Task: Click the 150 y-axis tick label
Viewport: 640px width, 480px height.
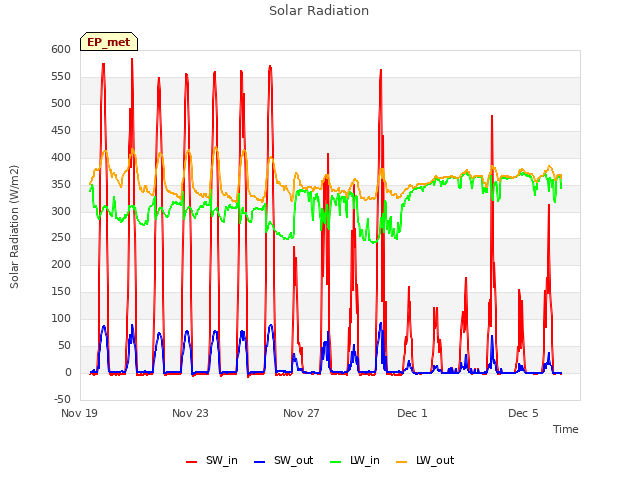Action: [61, 291]
